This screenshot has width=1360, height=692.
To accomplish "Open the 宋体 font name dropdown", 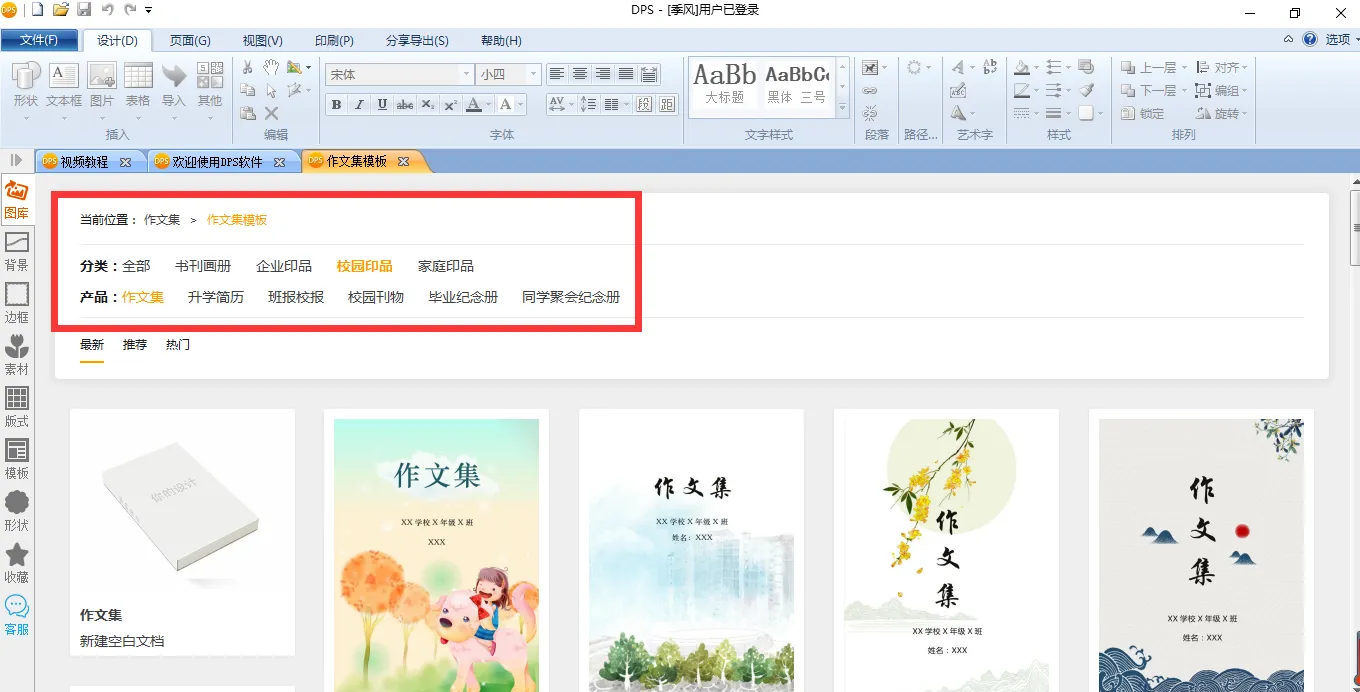I will tap(466, 75).
